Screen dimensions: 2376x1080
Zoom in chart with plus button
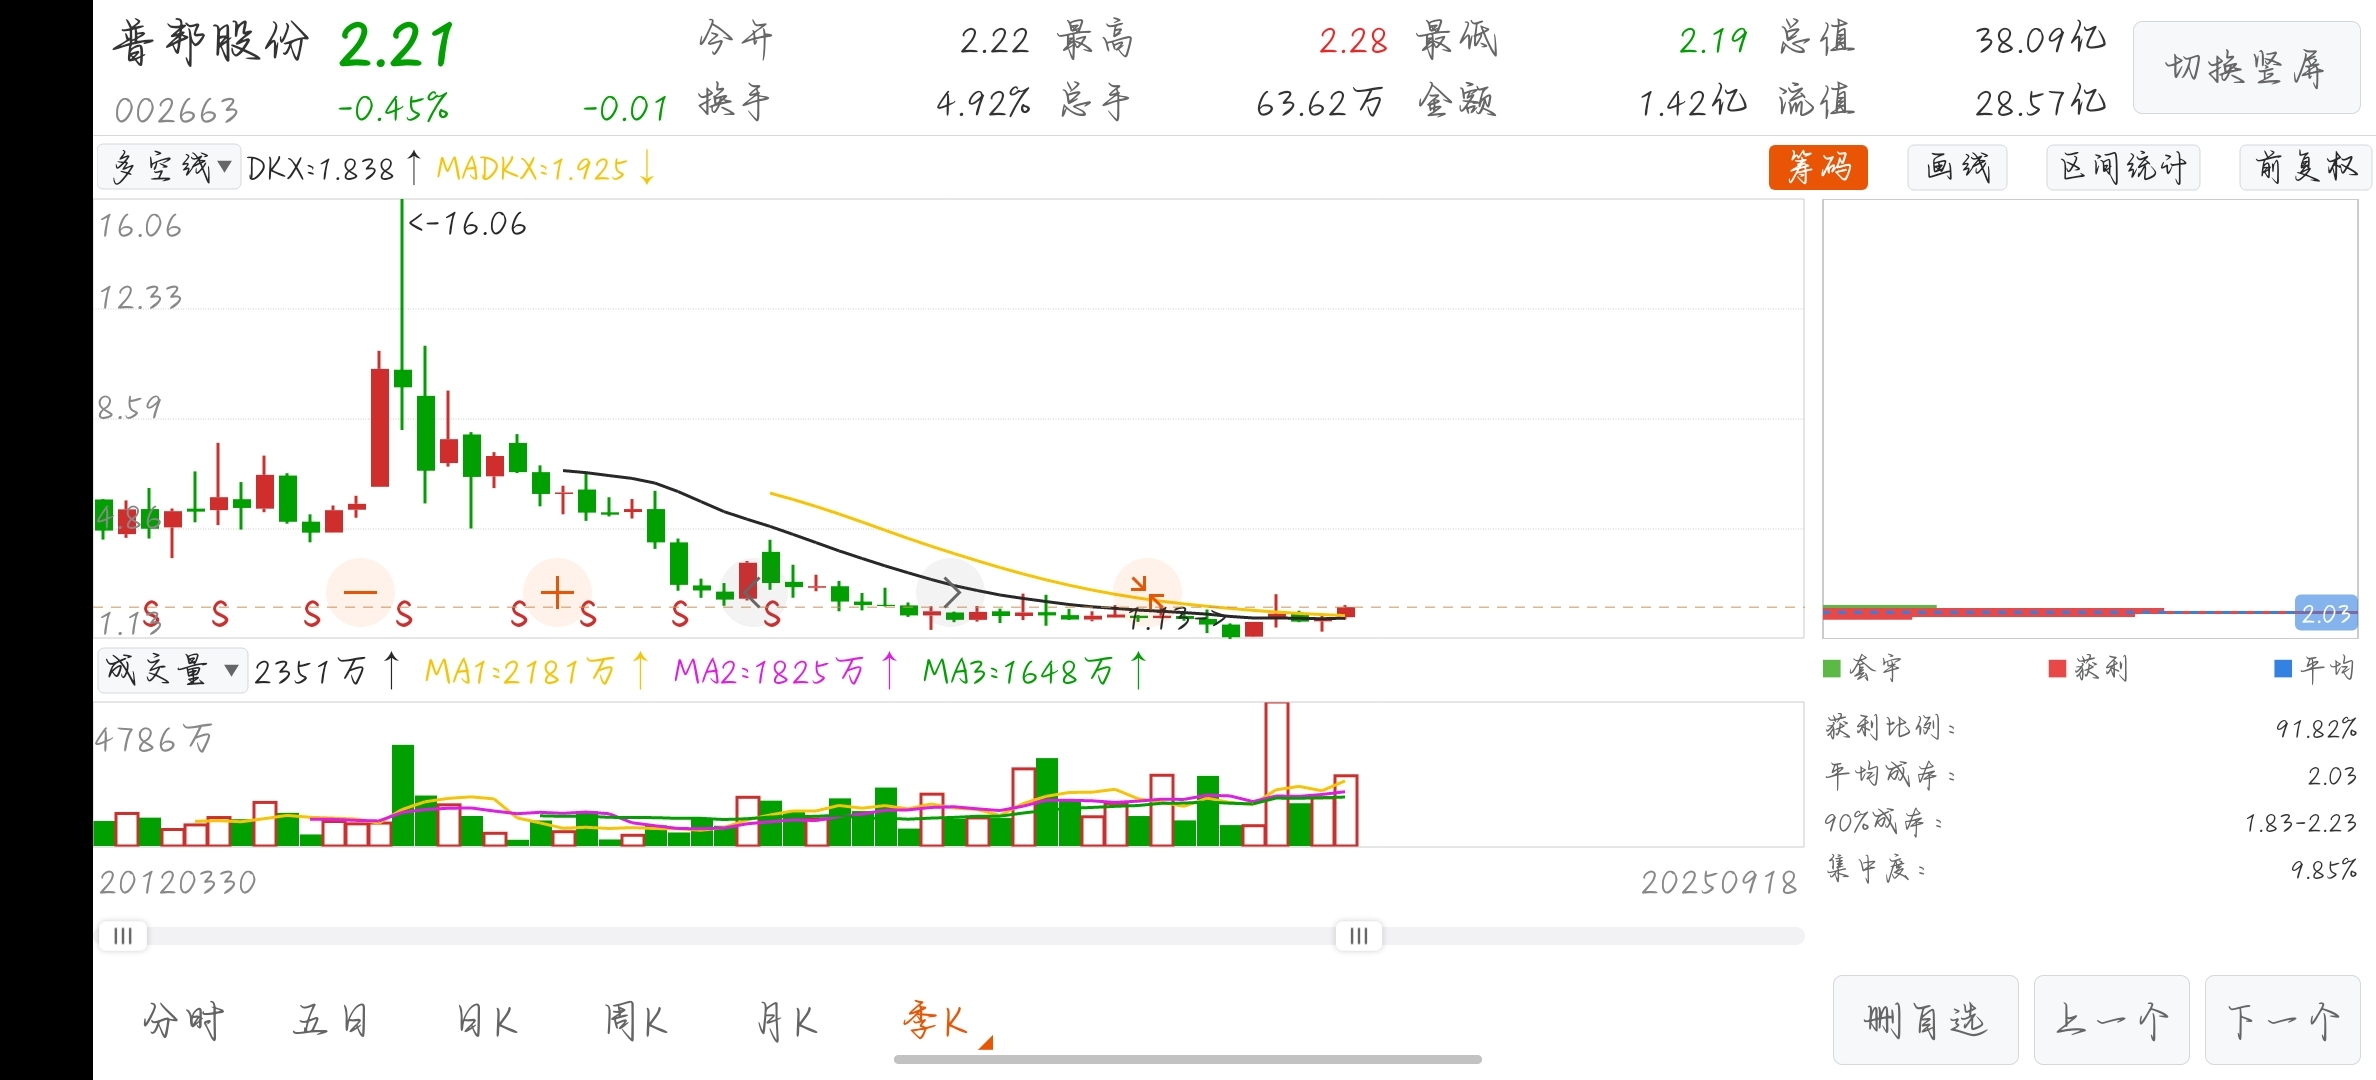pos(557,592)
